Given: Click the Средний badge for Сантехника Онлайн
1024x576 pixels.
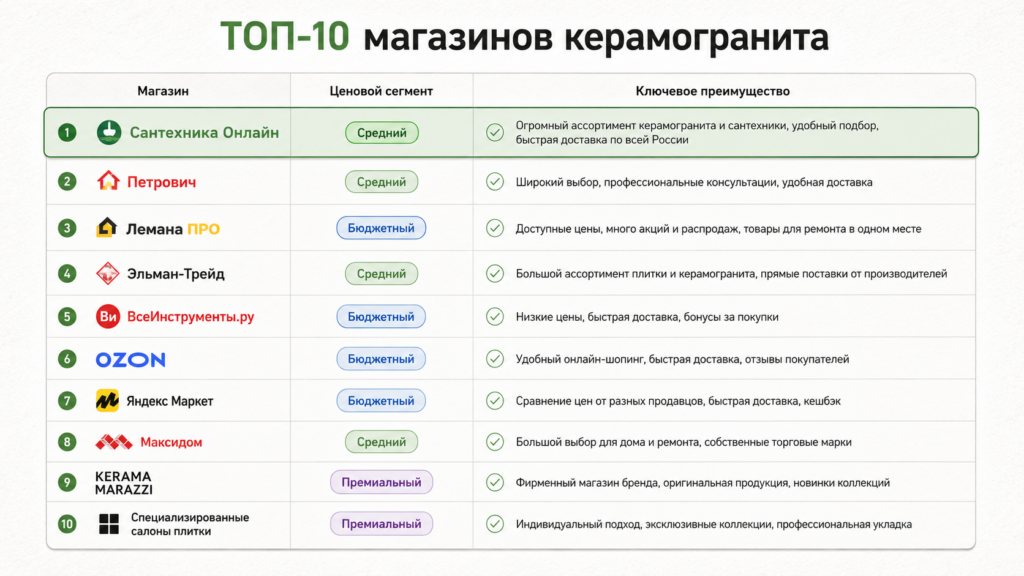Looking at the screenshot, I should (x=381, y=133).
